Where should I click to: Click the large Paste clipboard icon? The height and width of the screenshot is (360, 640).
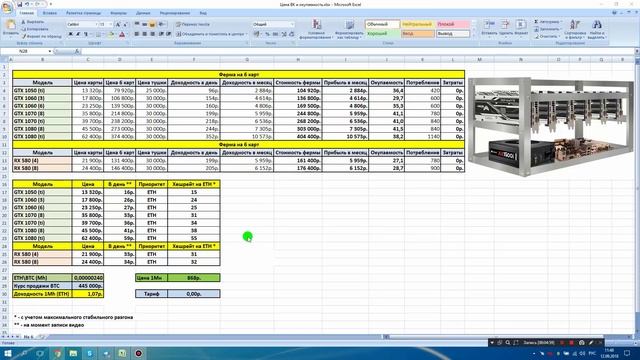10,25
